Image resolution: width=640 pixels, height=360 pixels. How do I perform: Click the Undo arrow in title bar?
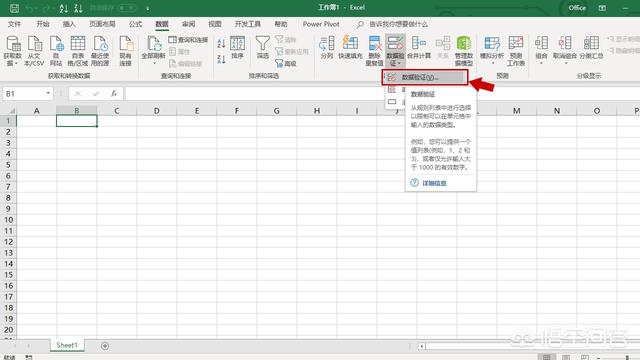pyautogui.click(x=29, y=8)
